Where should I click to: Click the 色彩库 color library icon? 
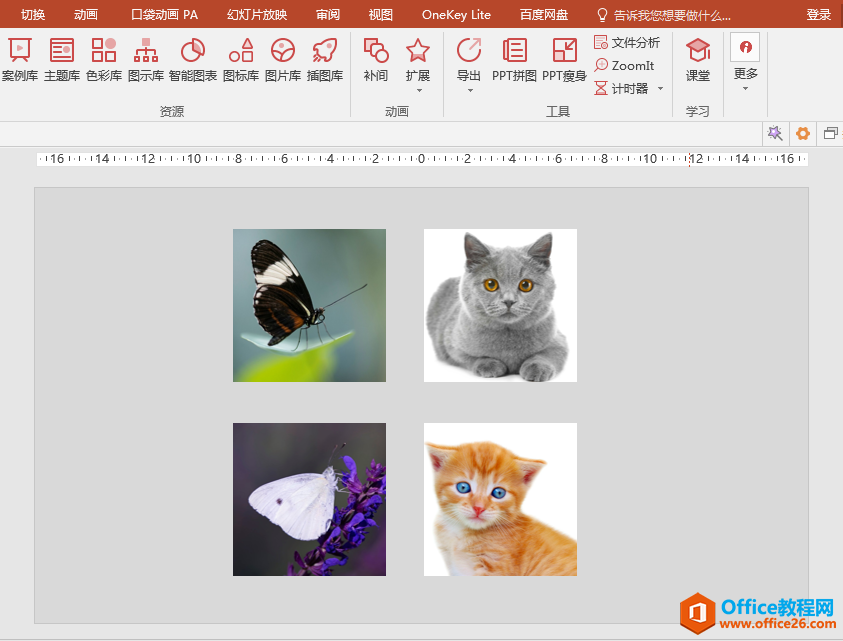104,59
